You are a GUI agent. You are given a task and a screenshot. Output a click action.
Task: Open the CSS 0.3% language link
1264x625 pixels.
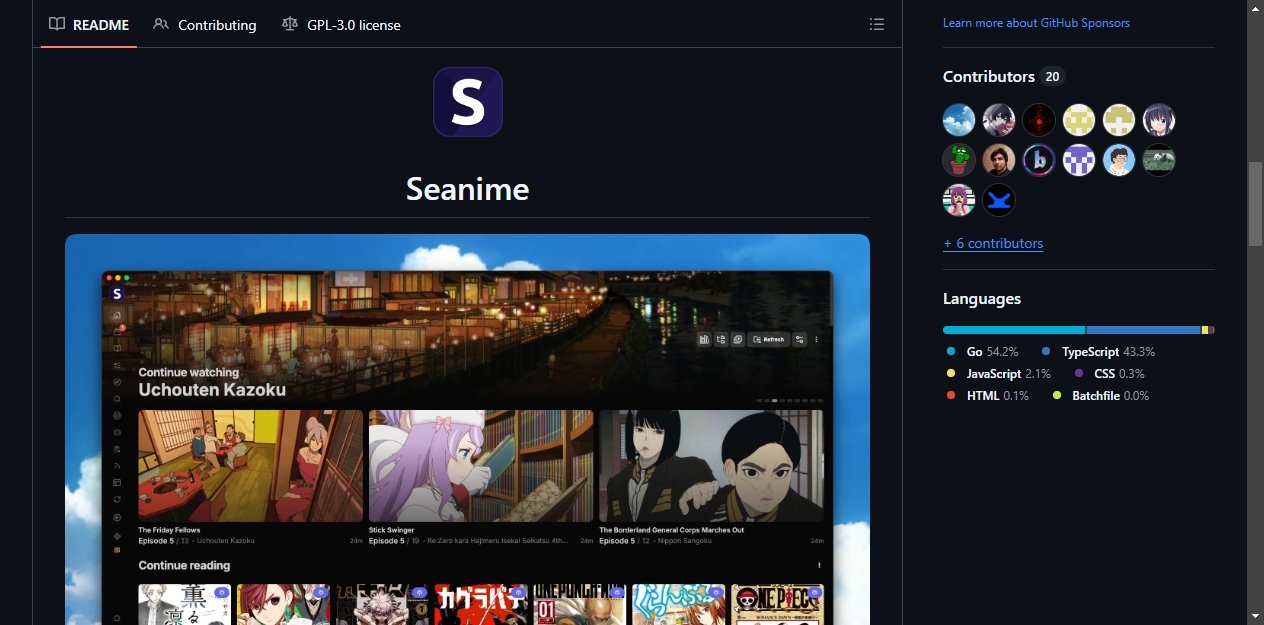(1109, 374)
